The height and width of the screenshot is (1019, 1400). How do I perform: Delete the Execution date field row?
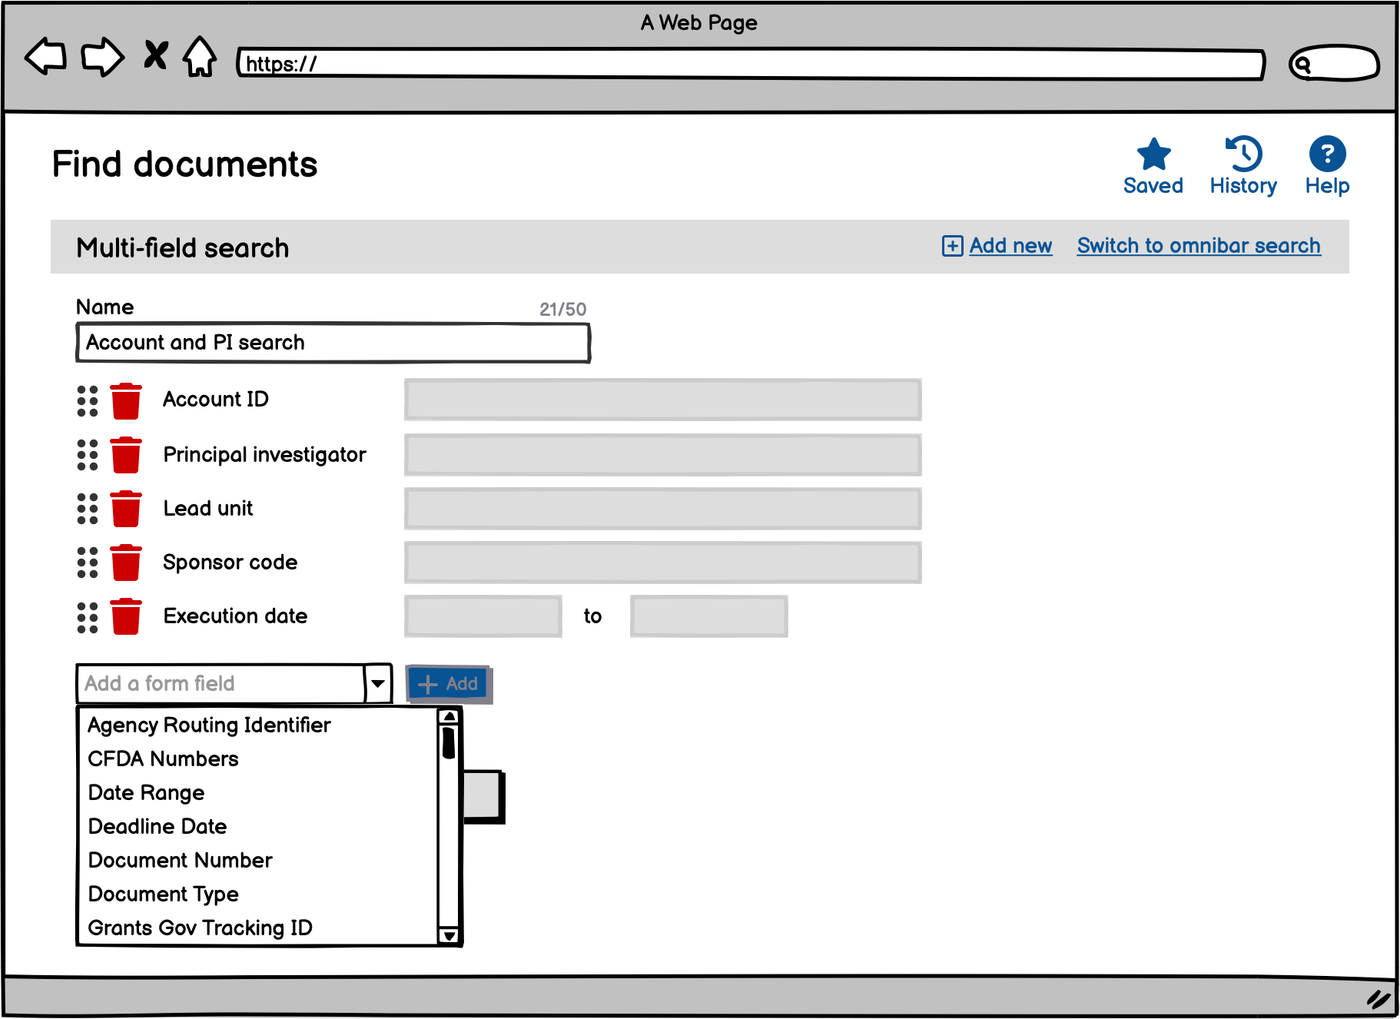point(126,617)
